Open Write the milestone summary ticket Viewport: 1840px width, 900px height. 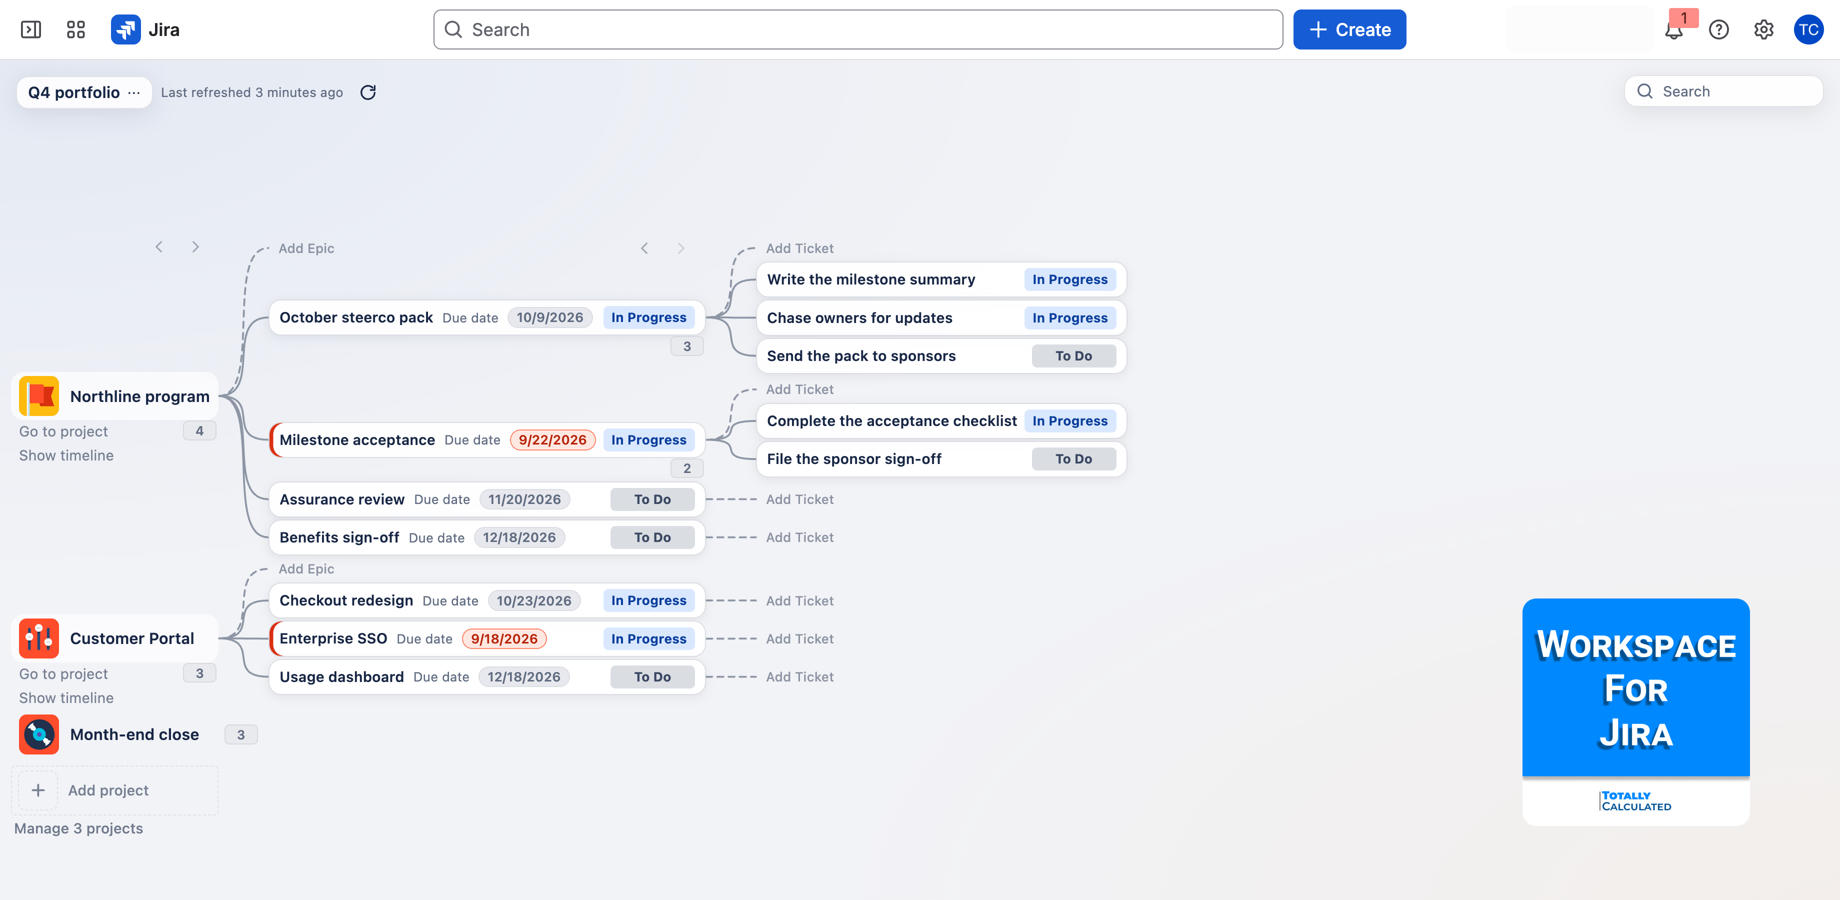941,280
